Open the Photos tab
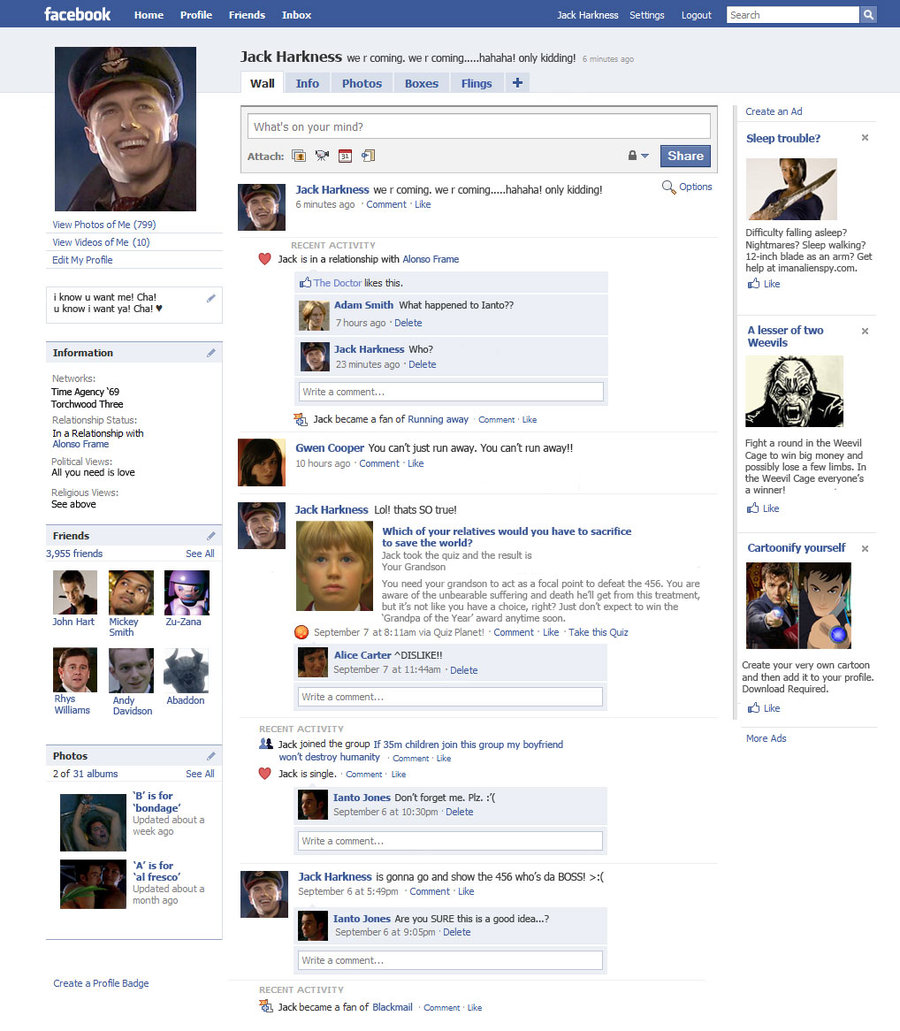This screenshot has width=900, height=1031. tap(362, 84)
